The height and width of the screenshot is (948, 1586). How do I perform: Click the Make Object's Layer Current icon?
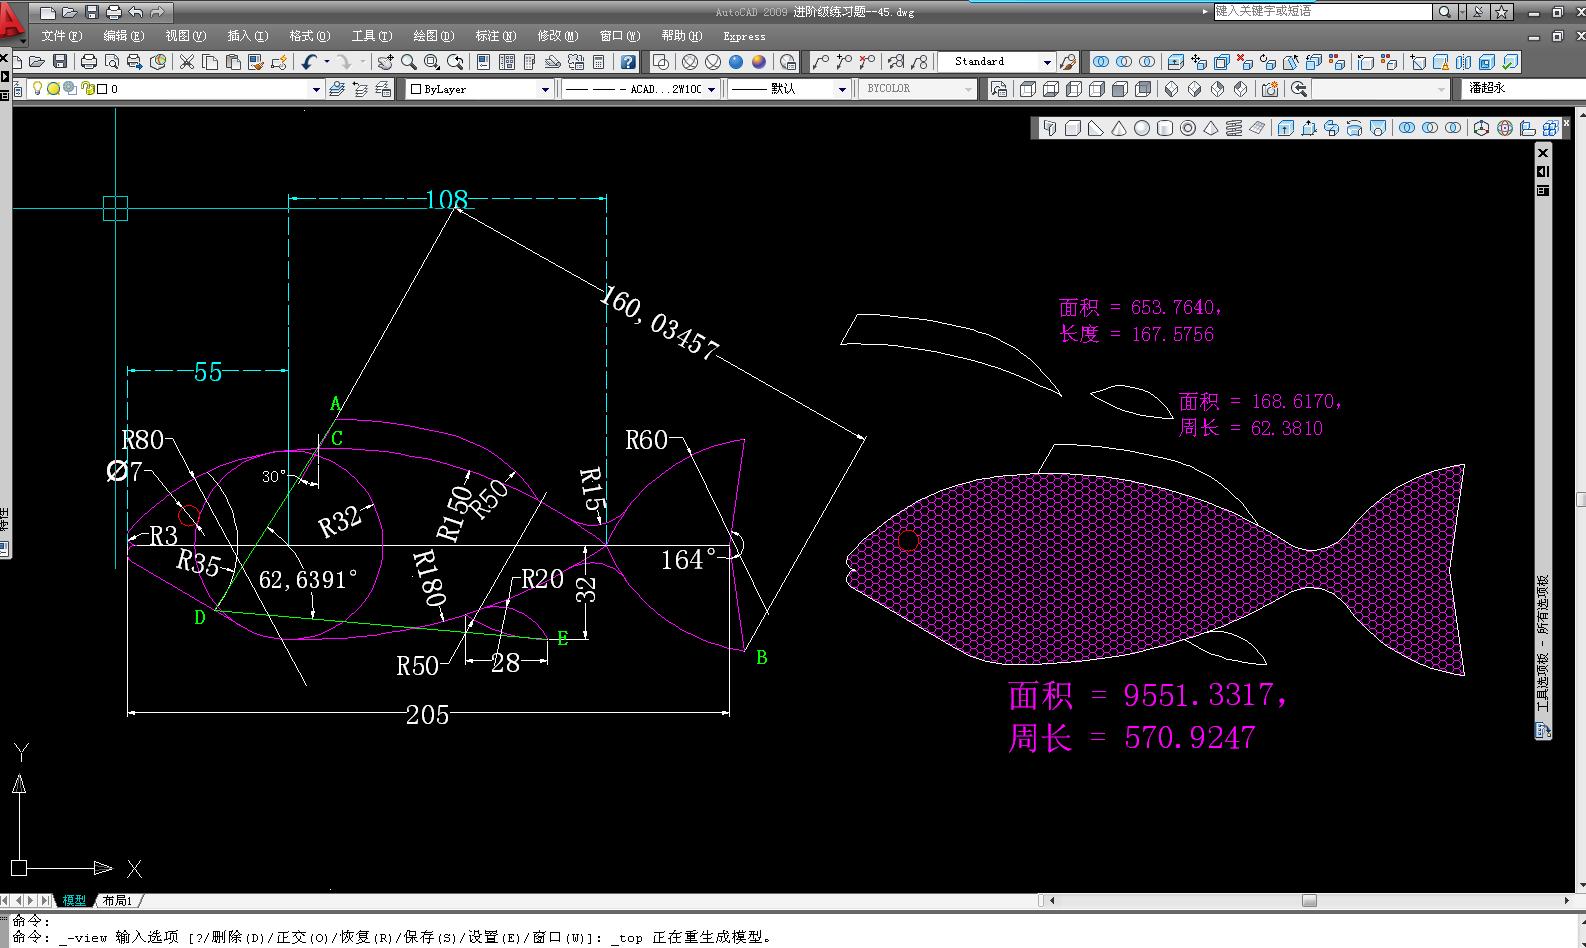(337, 89)
